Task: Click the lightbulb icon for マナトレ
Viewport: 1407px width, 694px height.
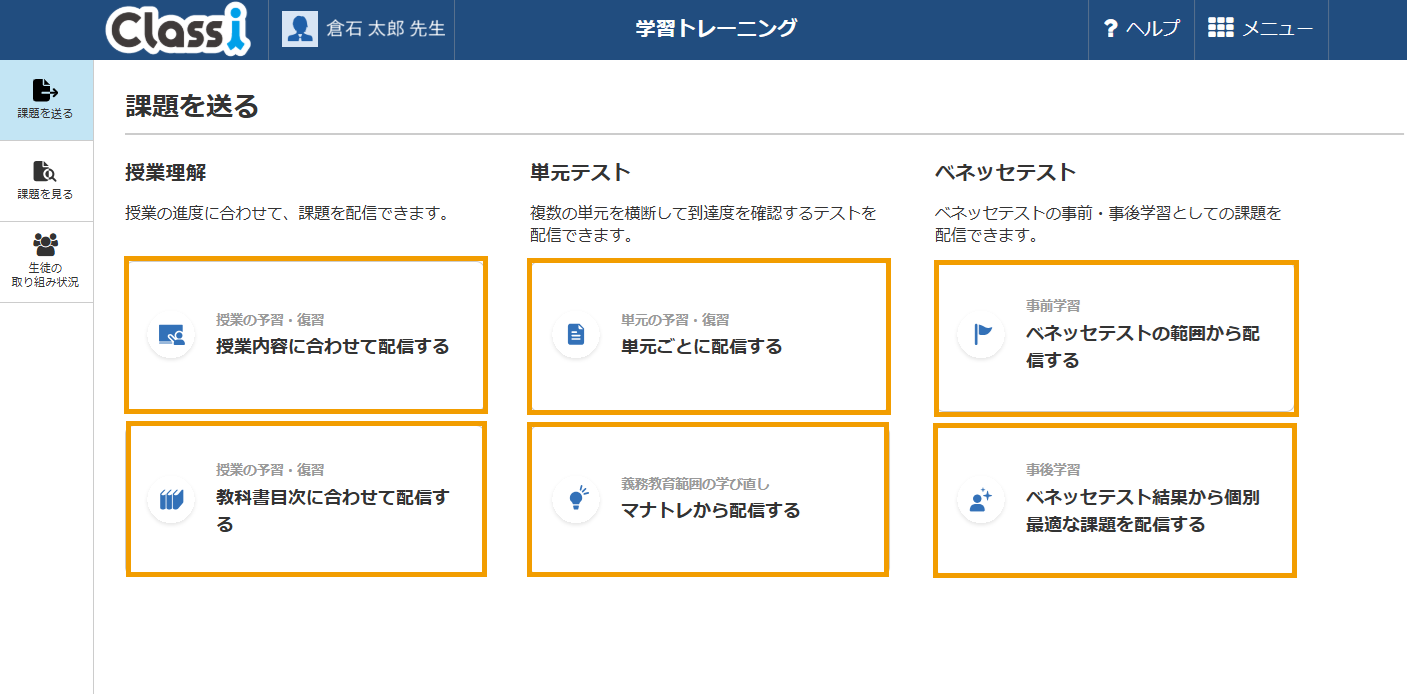Action: (x=576, y=498)
